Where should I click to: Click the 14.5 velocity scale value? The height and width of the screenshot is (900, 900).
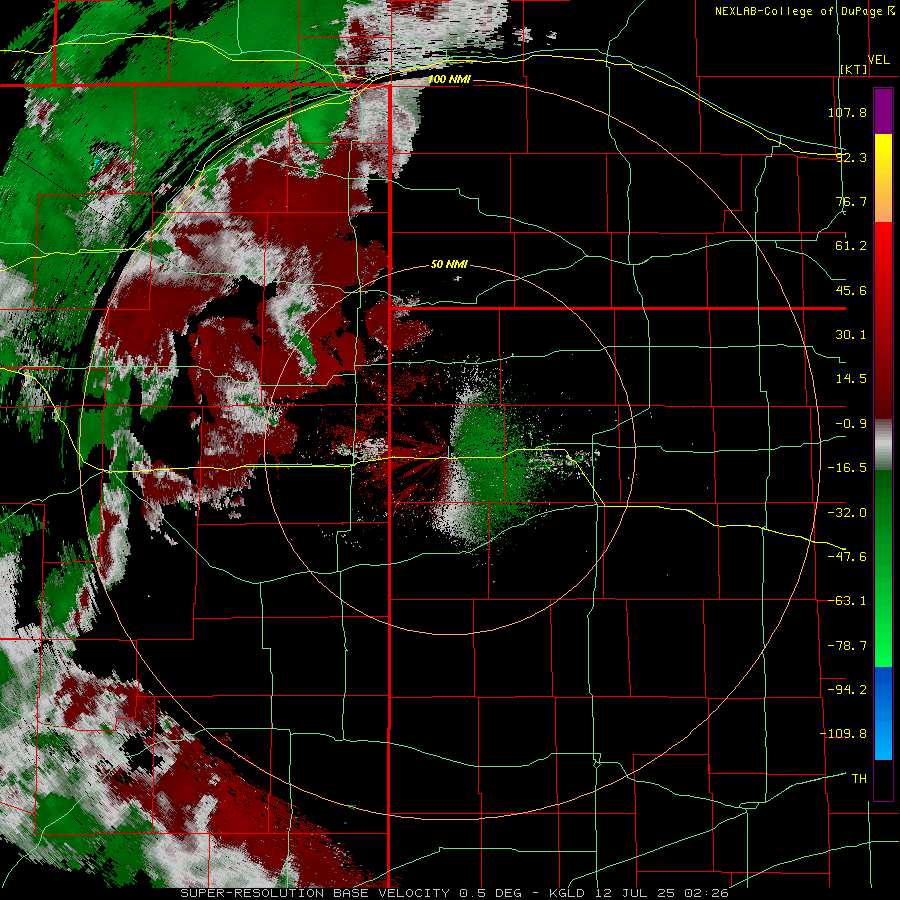(x=851, y=379)
